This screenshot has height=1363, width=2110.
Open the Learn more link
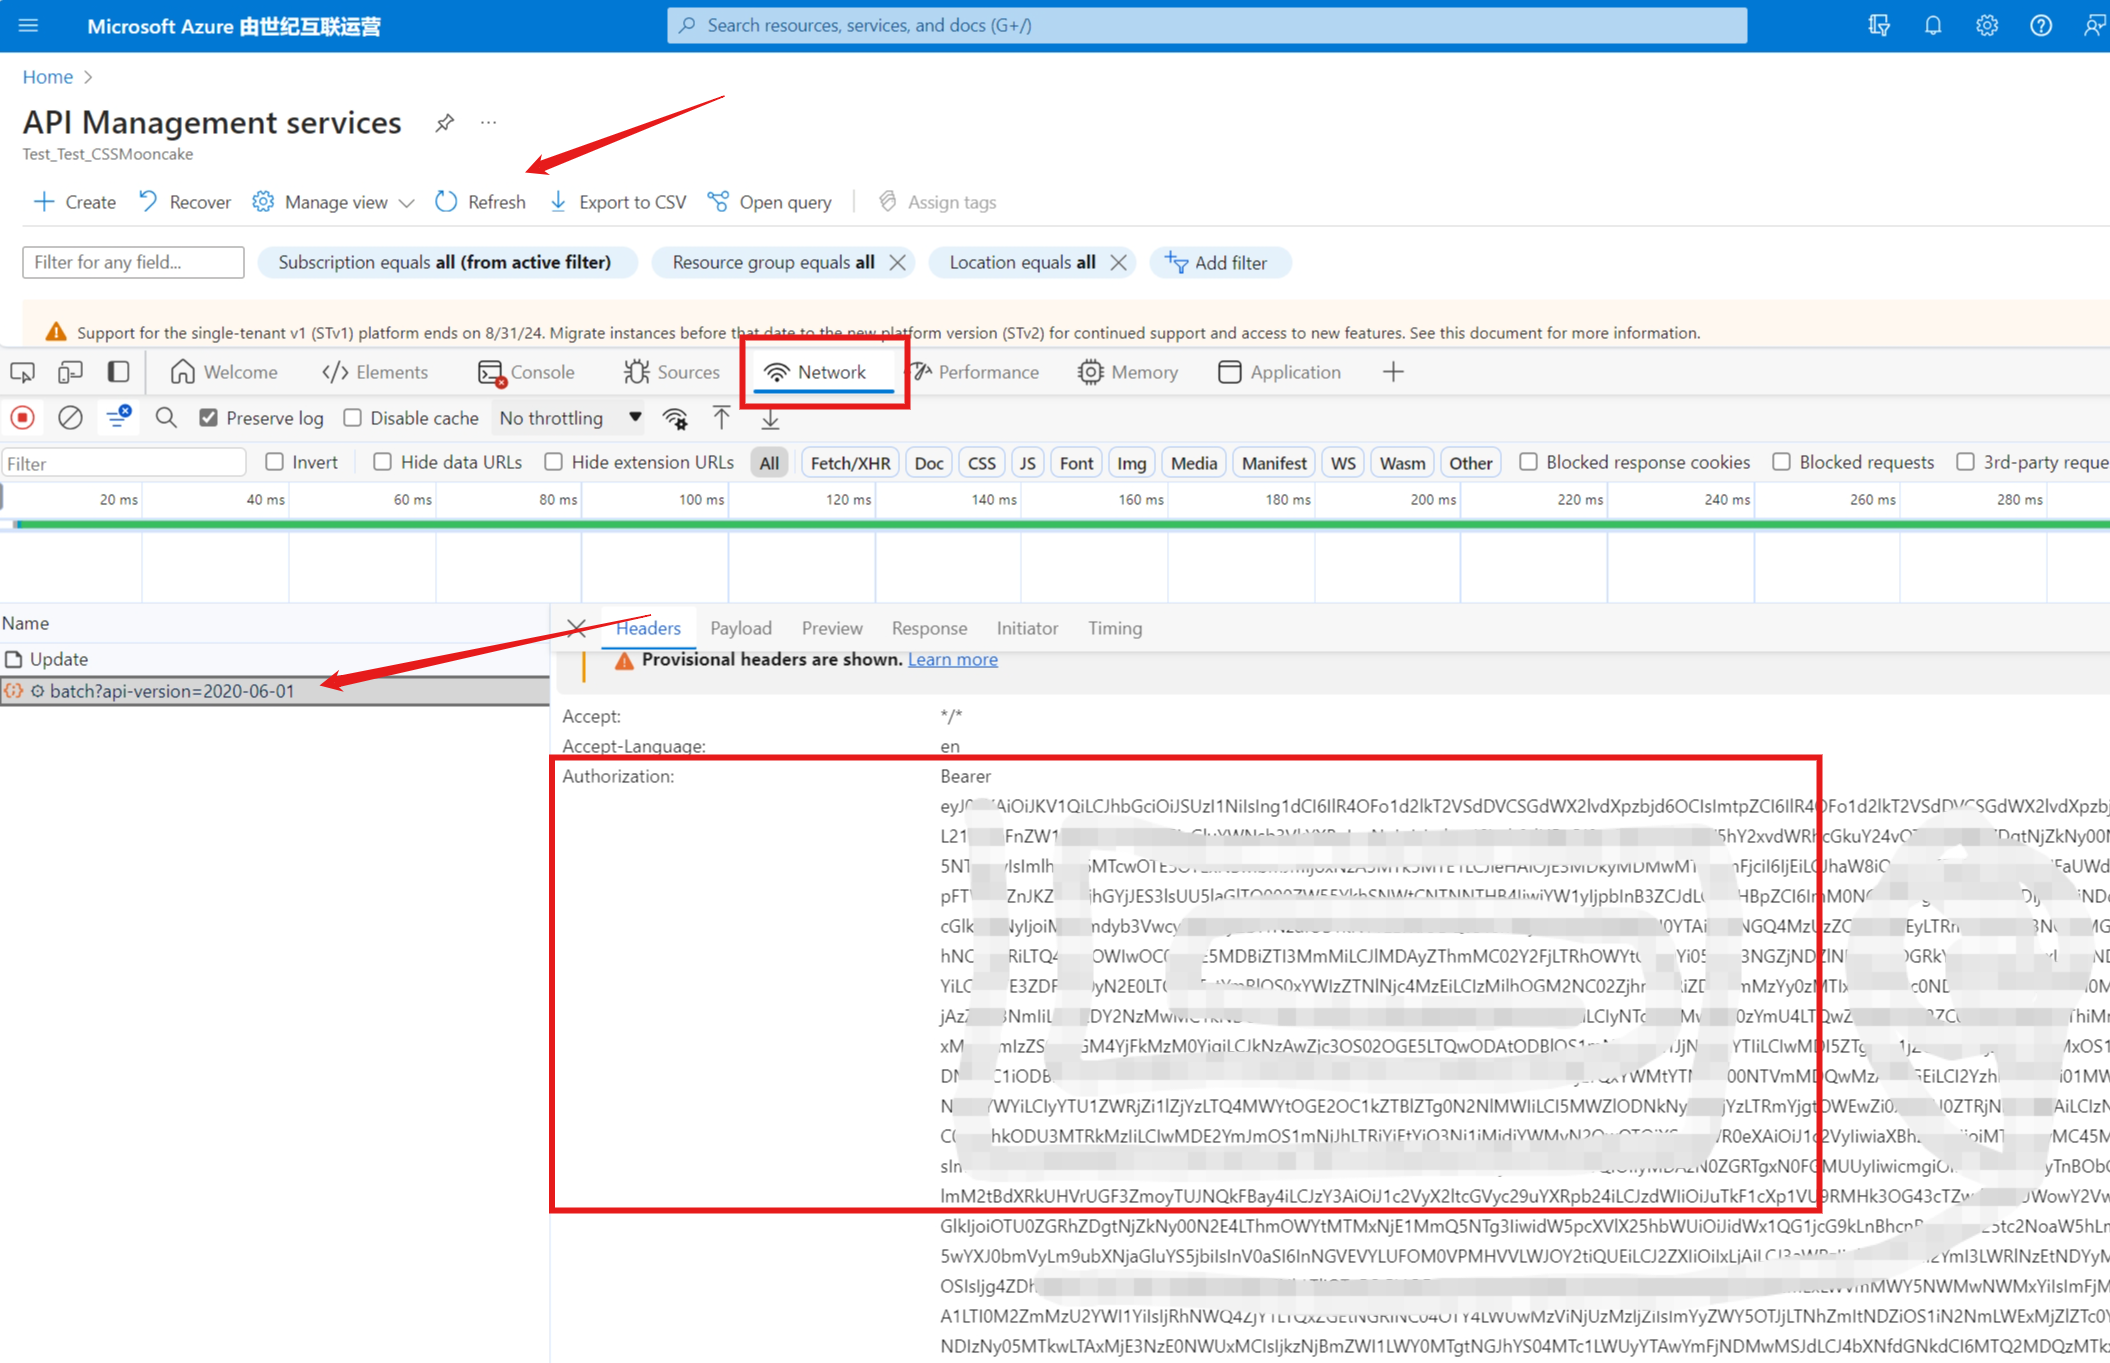[x=952, y=659]
